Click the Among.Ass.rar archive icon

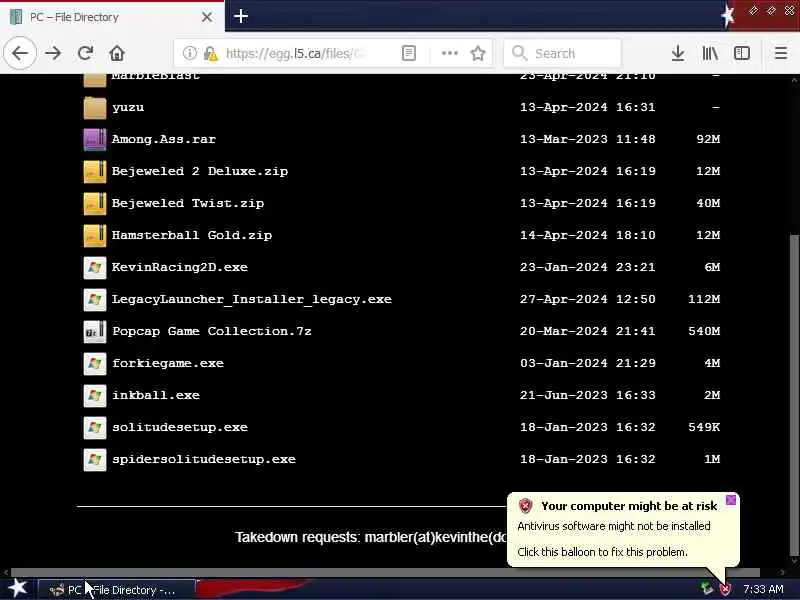95,139
